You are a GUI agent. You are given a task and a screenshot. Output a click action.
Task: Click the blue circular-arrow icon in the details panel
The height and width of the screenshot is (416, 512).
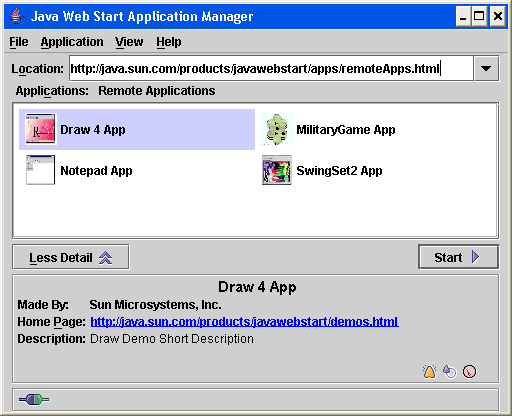point(450,372)
